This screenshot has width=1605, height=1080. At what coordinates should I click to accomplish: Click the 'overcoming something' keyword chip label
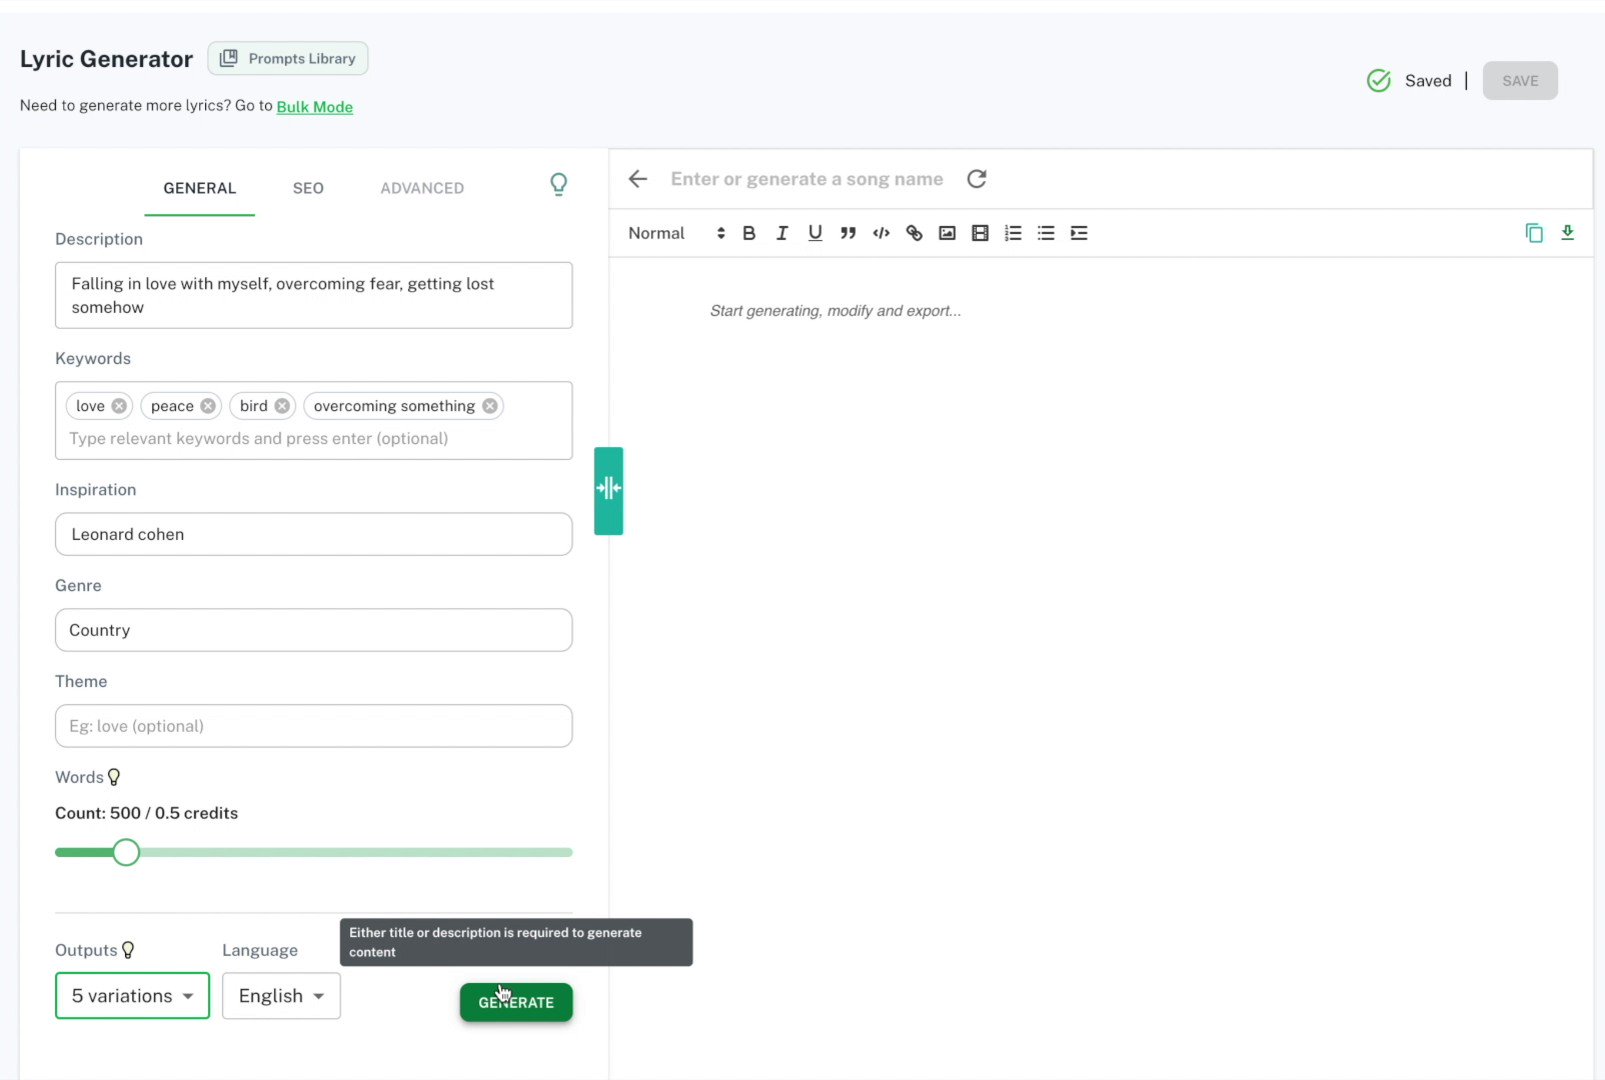(394, 406)
